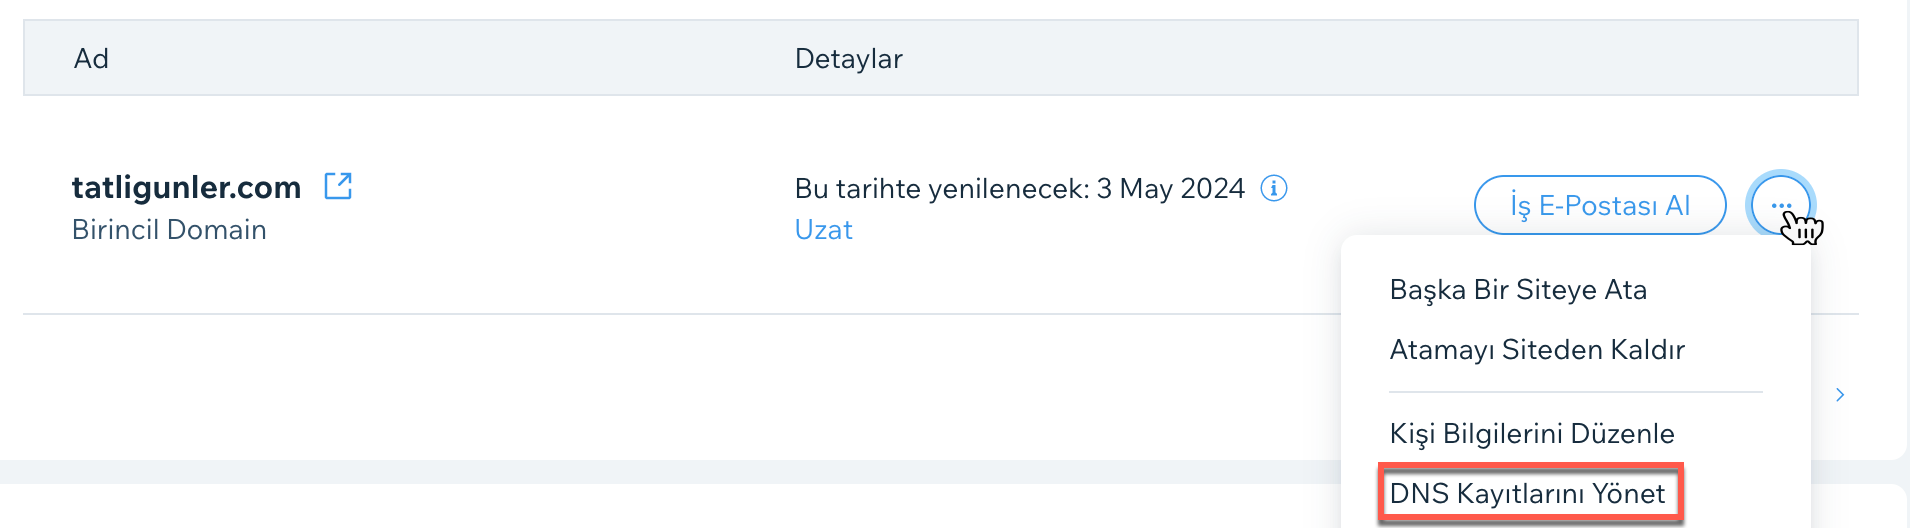Open tatligunler.com via the external link icon
The image size is (1910, 528).
tap(338, 186)
